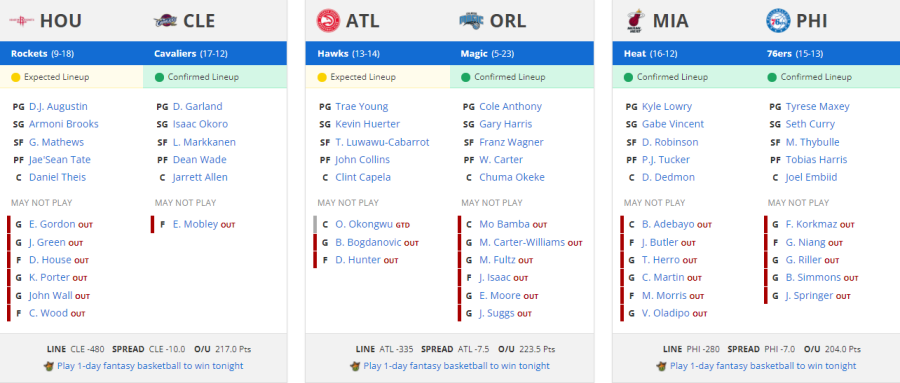Click the Philadelphia 76ers team logo
The height and width of the screenshot is (383, 900).
tap(778, 21)
